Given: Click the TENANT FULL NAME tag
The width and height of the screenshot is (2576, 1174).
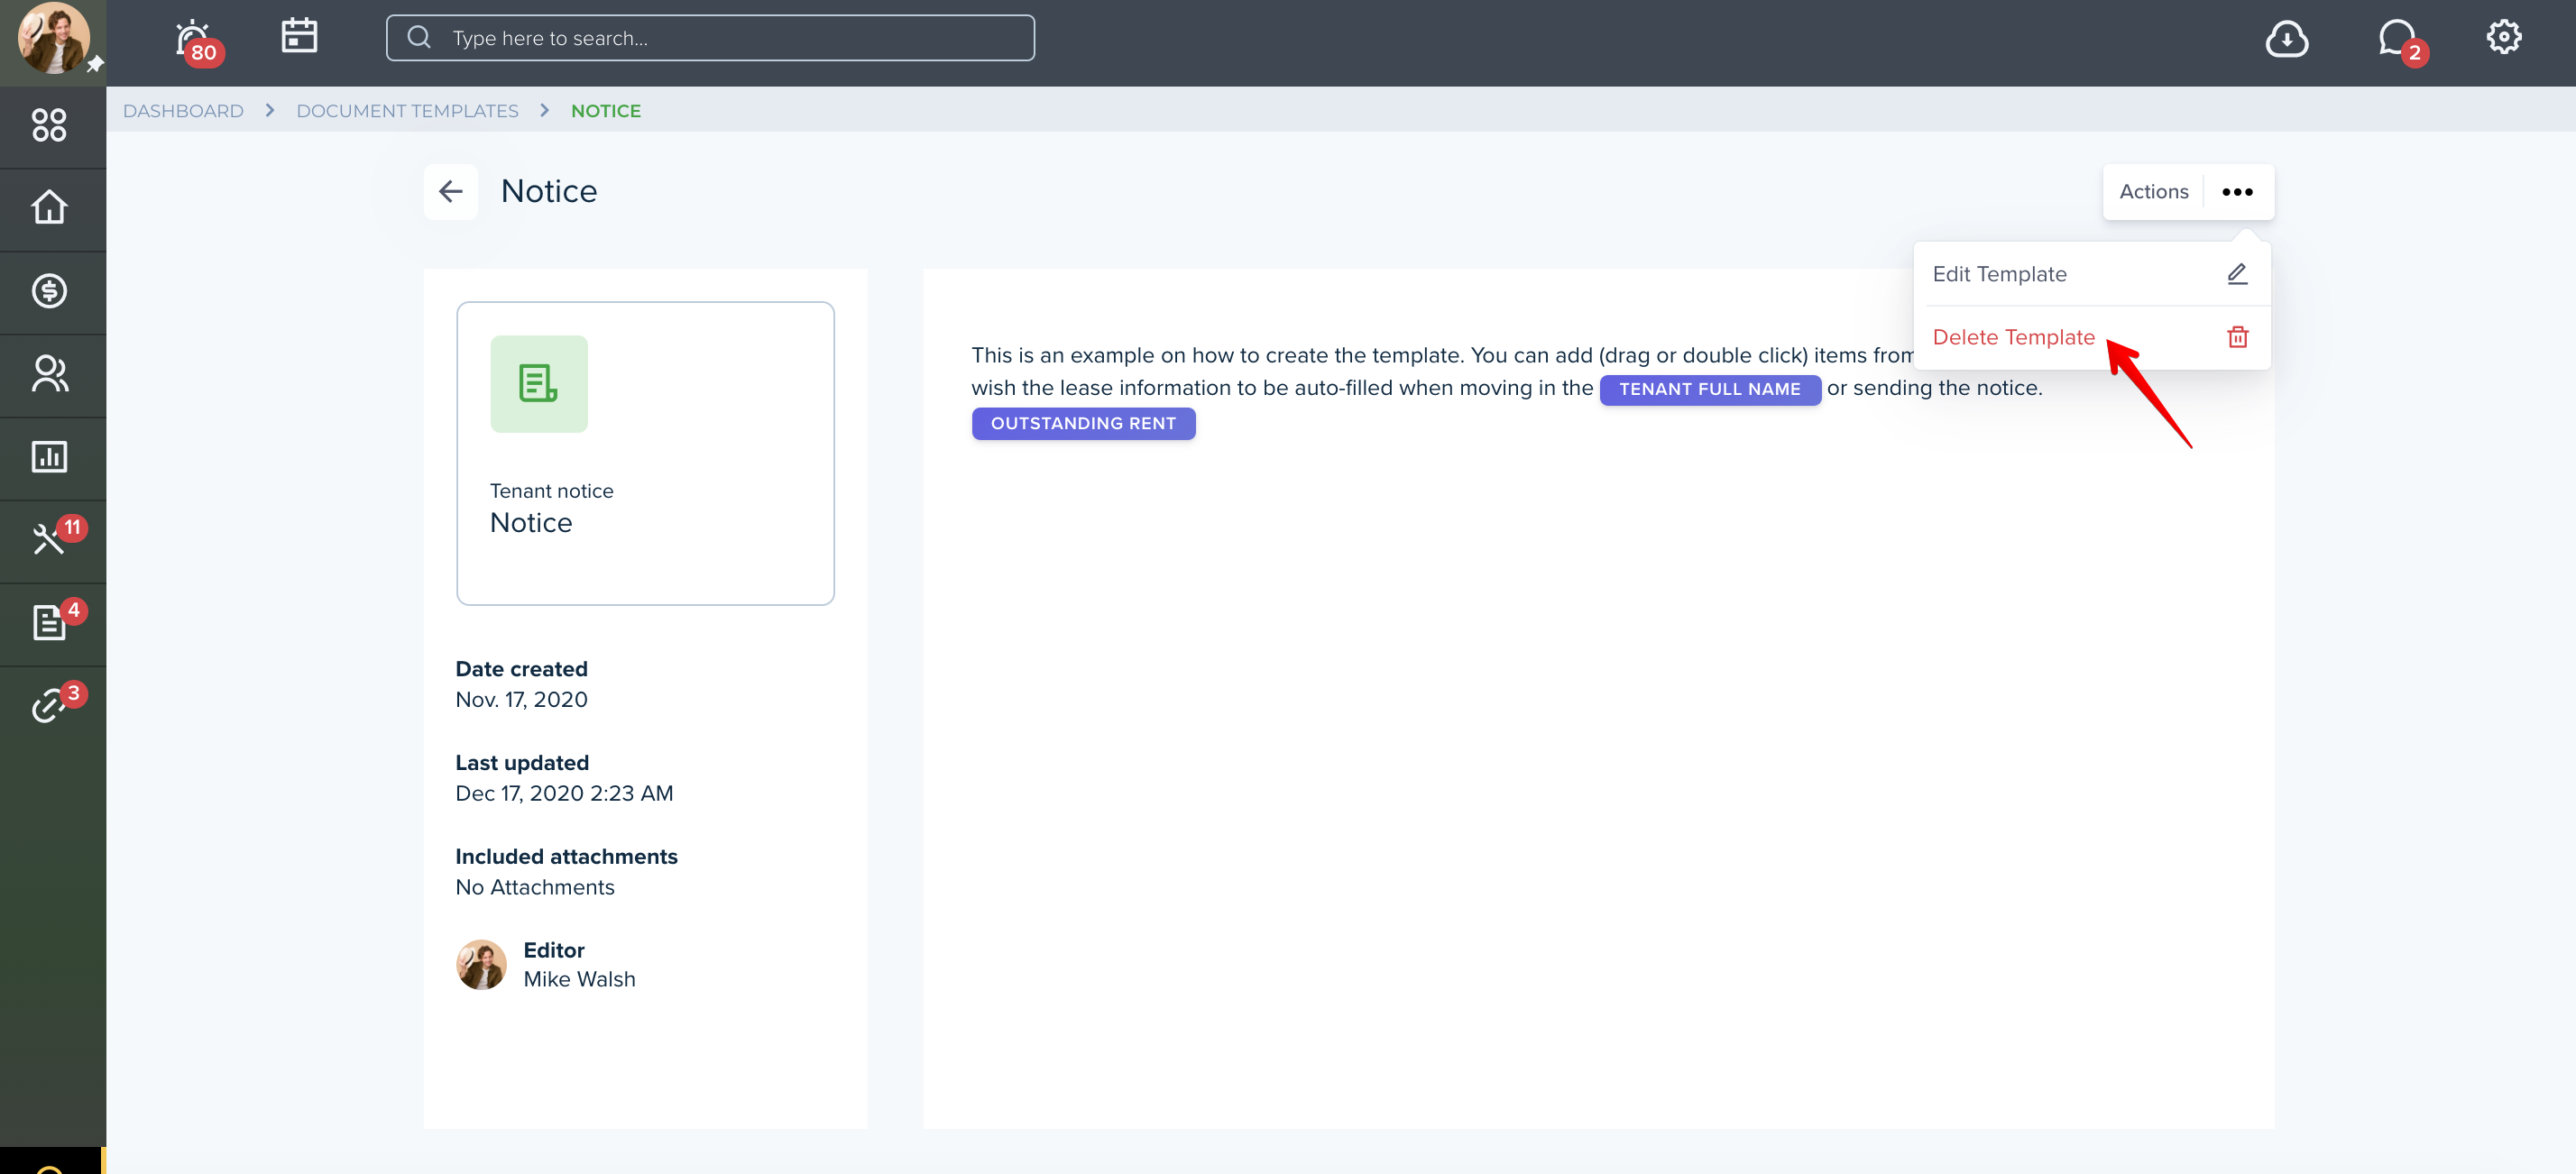Looking at the screenshot, I should 1709,389.
